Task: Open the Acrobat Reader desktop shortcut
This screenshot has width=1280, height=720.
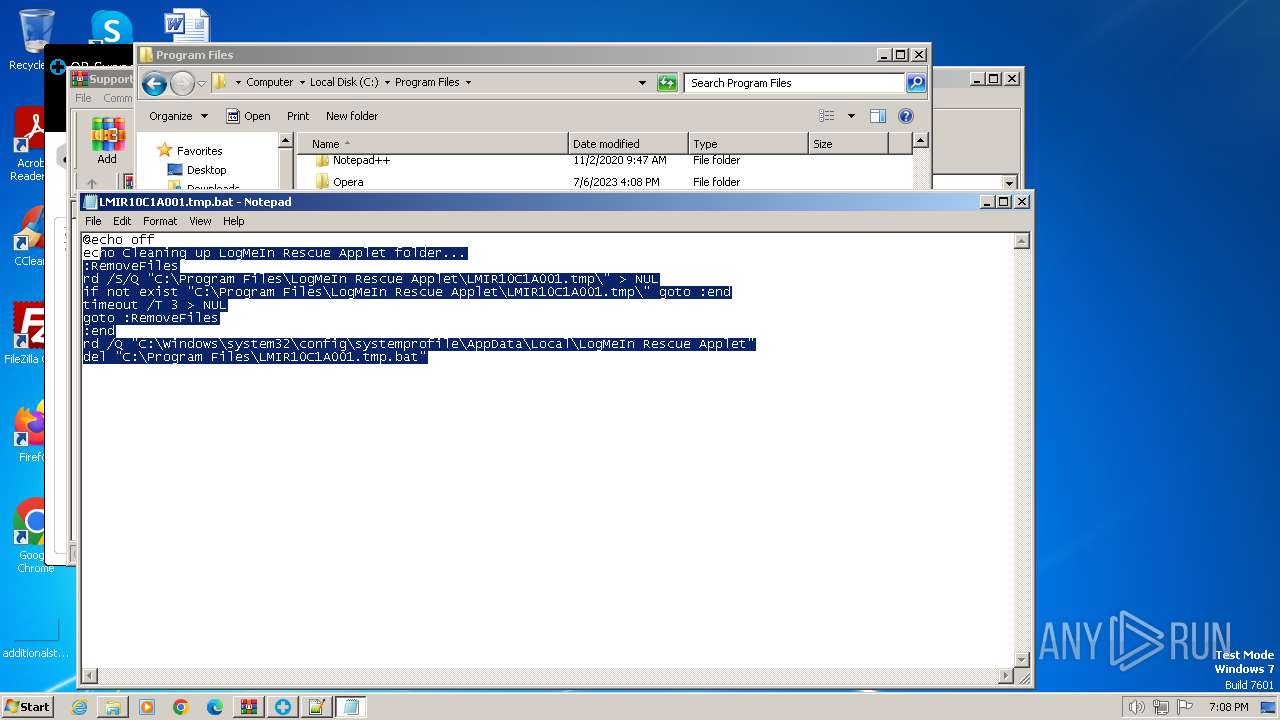Action: (30, 145)
